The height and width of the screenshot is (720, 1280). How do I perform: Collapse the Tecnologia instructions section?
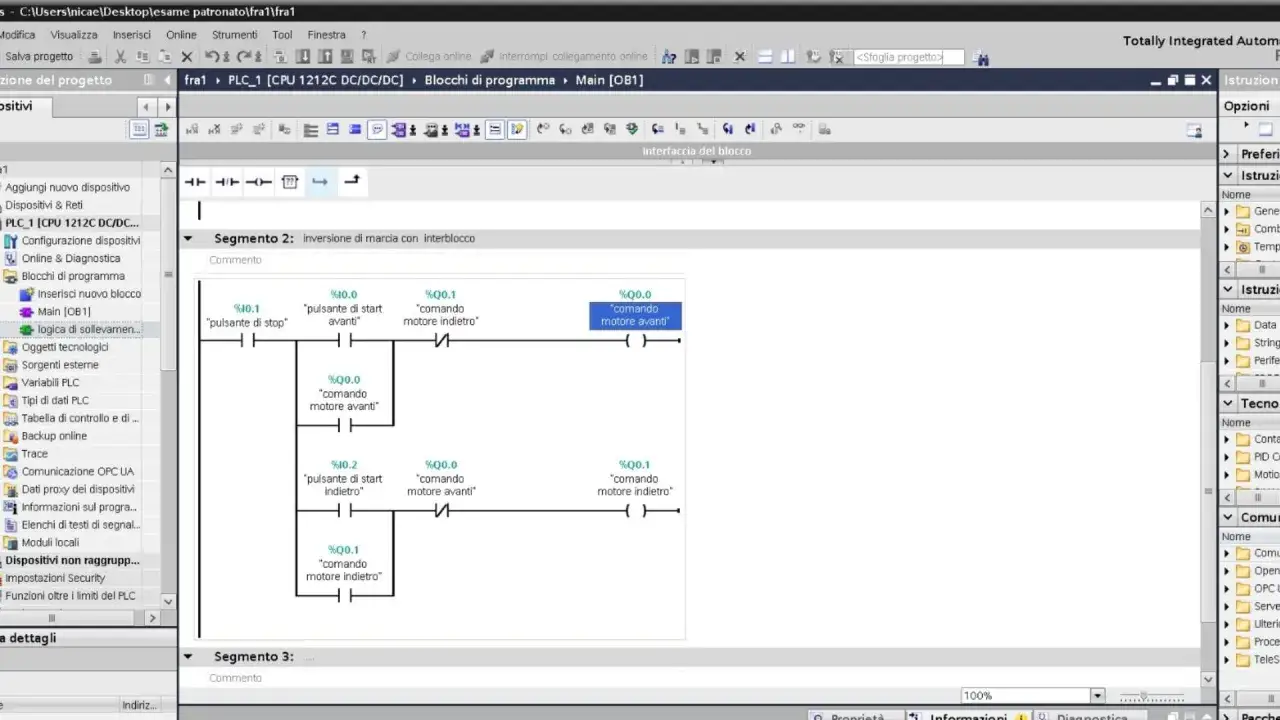1227,403
